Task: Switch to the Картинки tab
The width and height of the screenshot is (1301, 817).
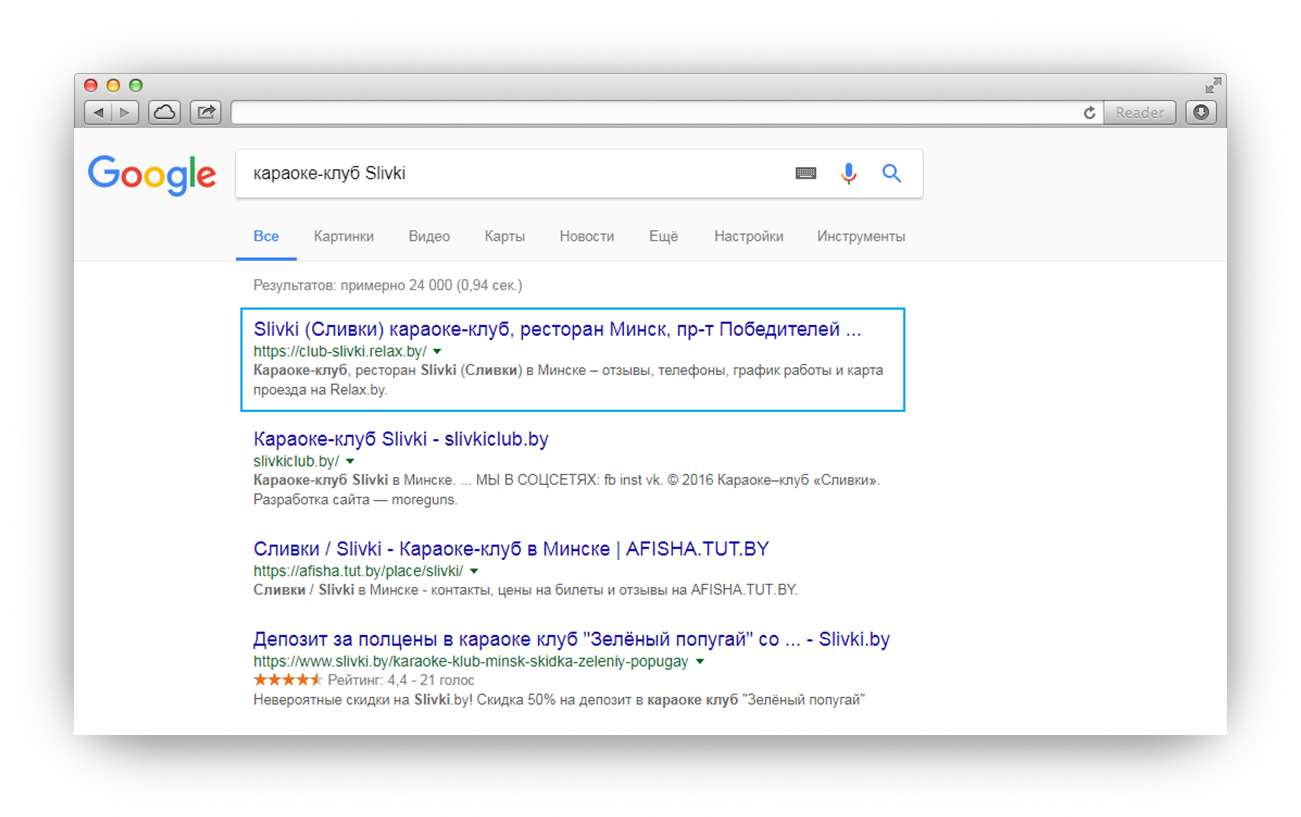Action: [344, 237]
